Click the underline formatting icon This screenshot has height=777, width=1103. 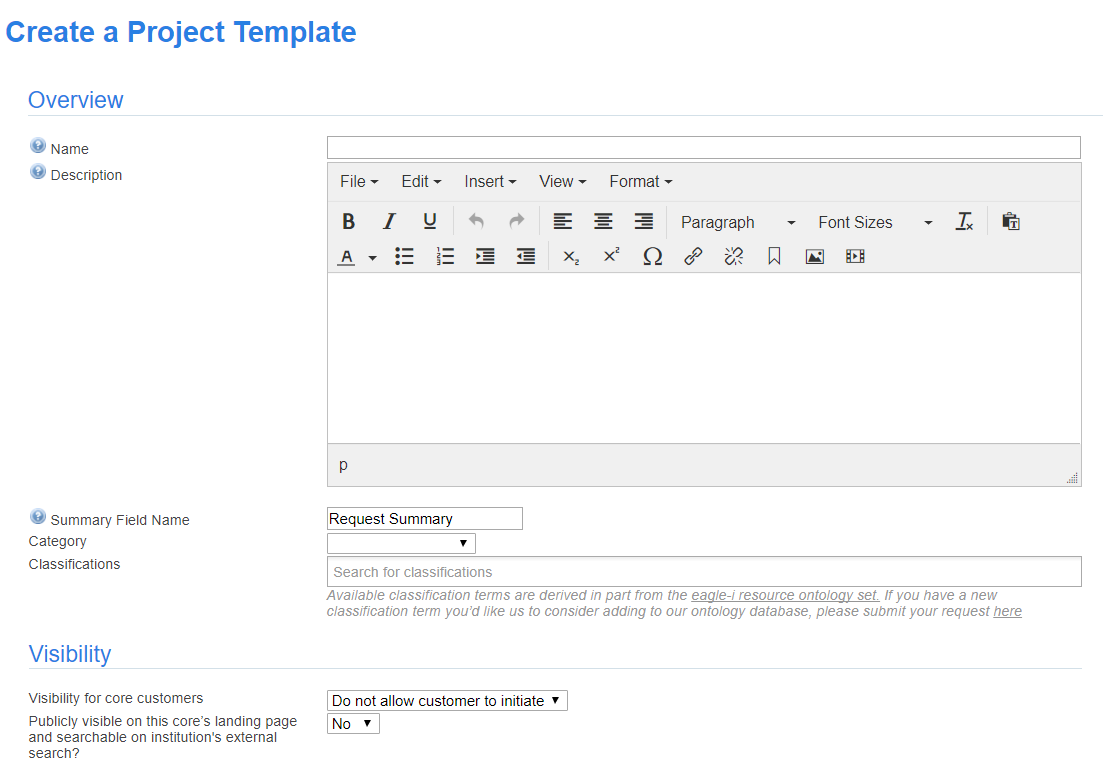(429, 222)
